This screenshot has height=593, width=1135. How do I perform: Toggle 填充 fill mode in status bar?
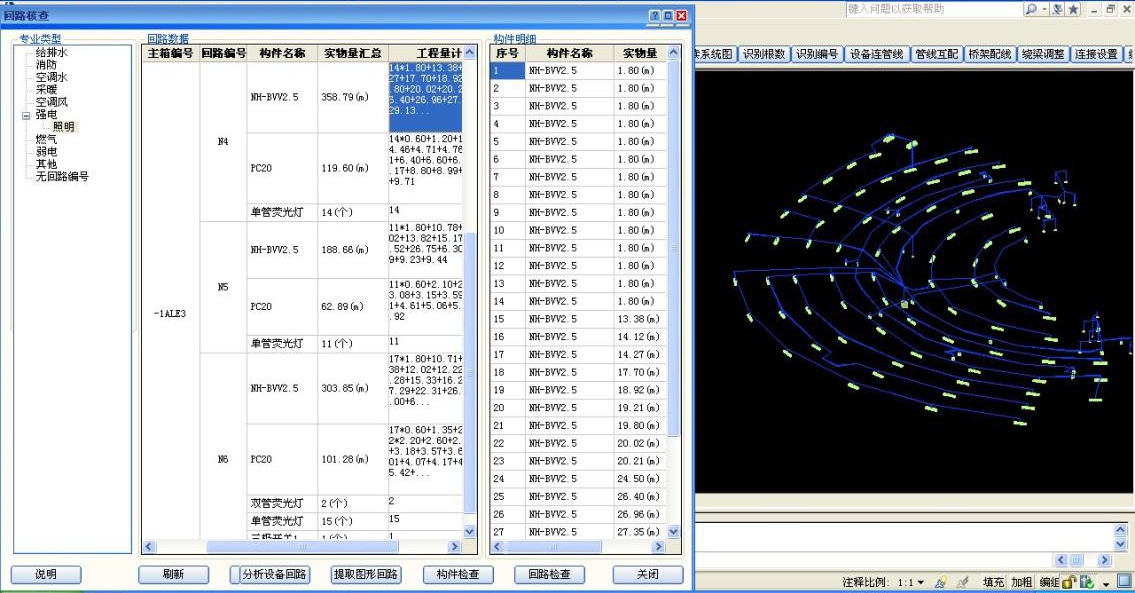point(993,582)
